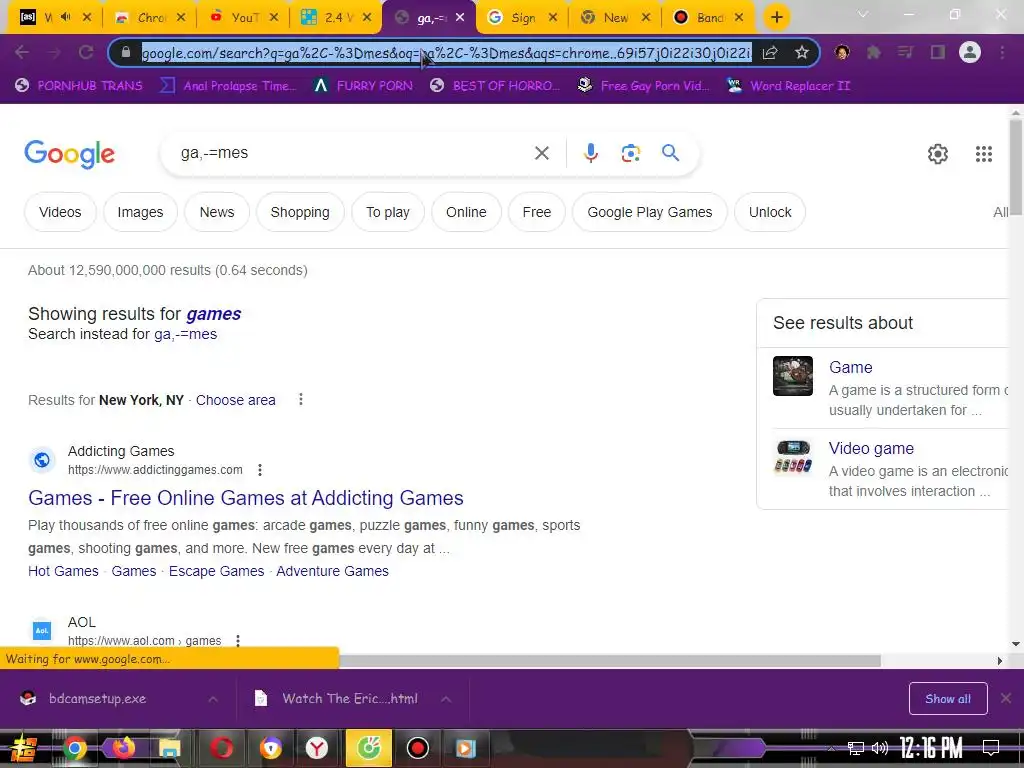Apply the Unlock filter chip

[x=770, y=212]
